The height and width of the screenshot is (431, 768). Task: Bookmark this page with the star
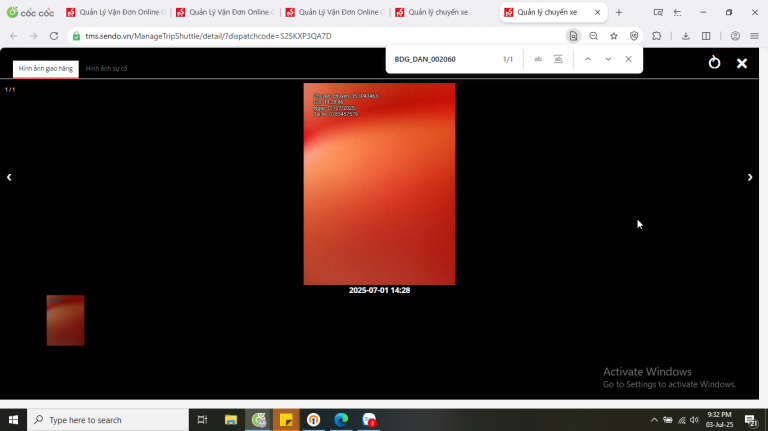tap(613, 36)
